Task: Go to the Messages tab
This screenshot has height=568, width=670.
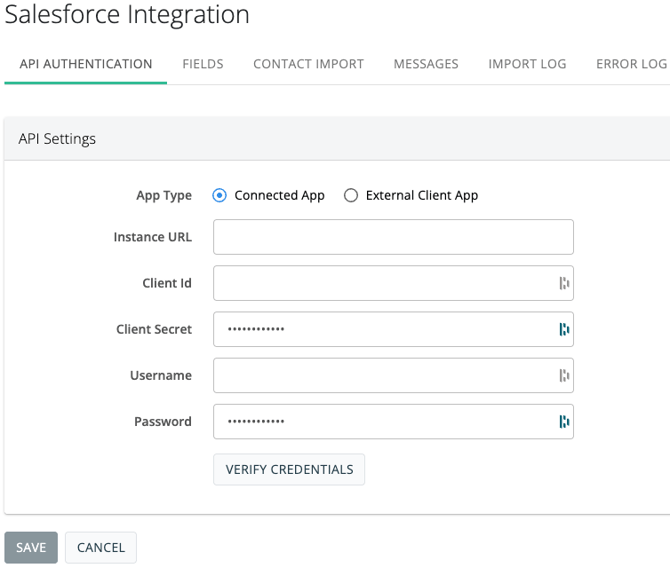Action: point(426,64)
